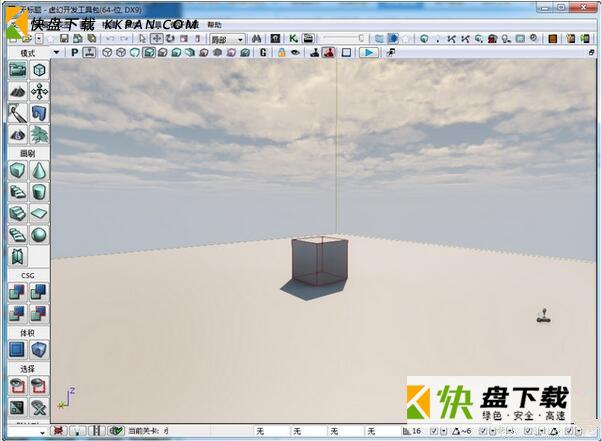Open the grid size 16 dropdown arrow
Image resolution: width=601 pixels, height=441 pixels.
[443, 431]
